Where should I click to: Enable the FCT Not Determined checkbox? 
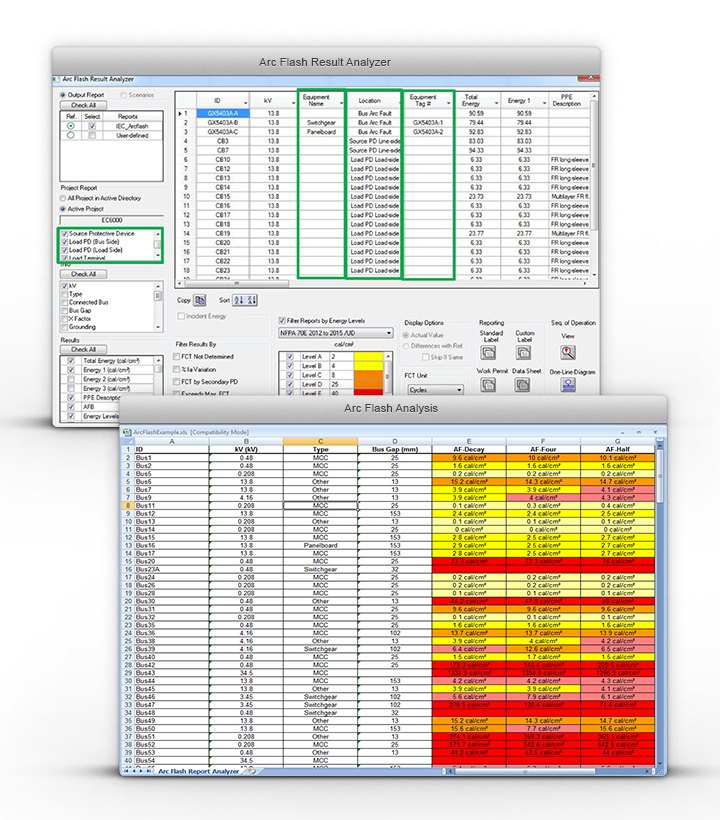[x=177, y=356]
